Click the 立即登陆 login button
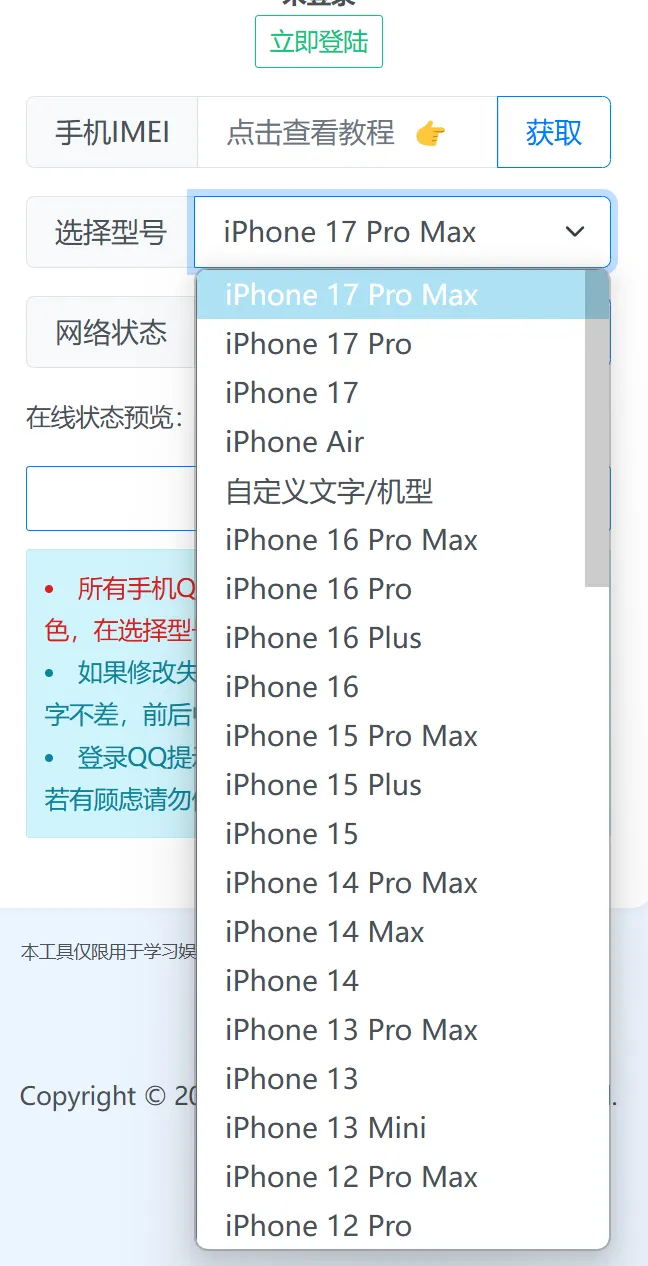Viewport: 648px width, 1266px height. click(319, 41)
